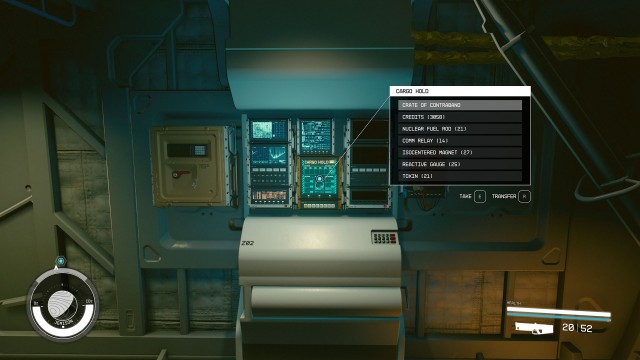Click the planet scanner compass gauge
640x360 pixels.
[x=62, y=304]
